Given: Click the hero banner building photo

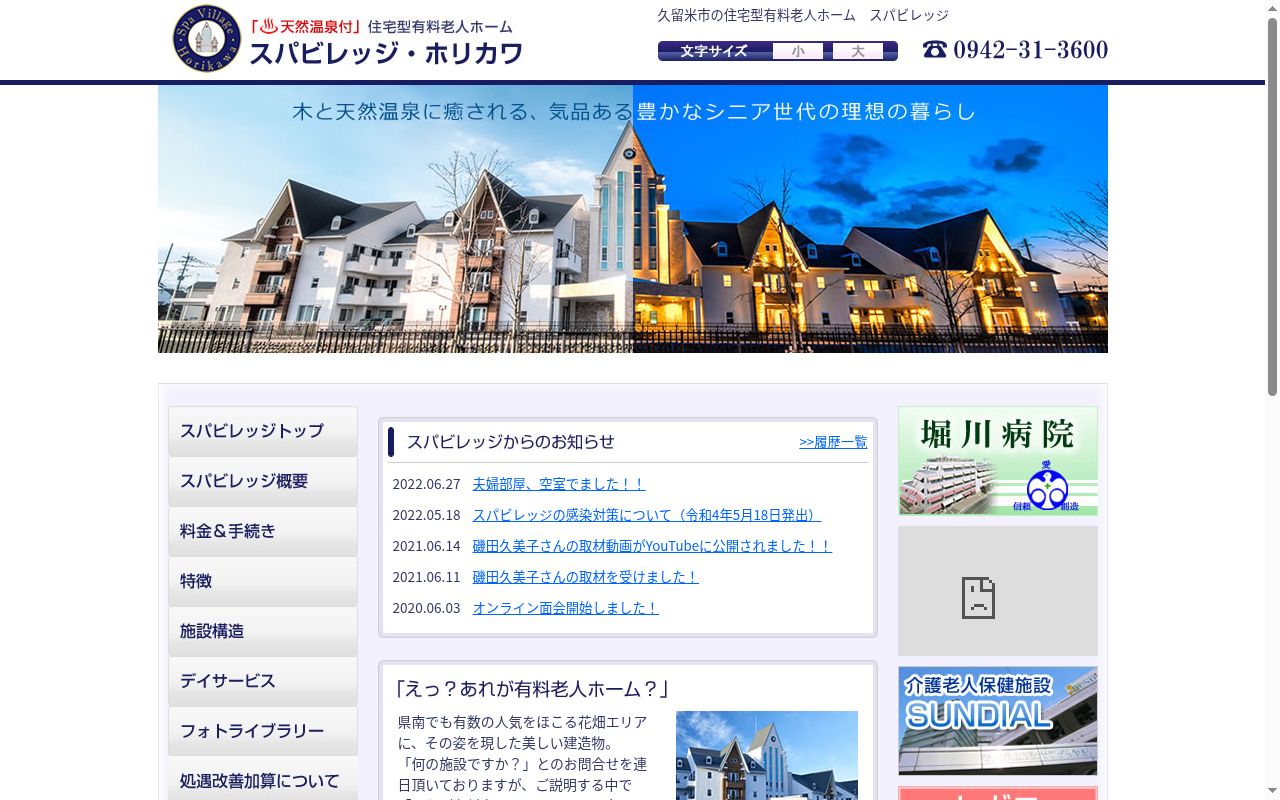Looking at the screenshot, I should click(633, 219).
